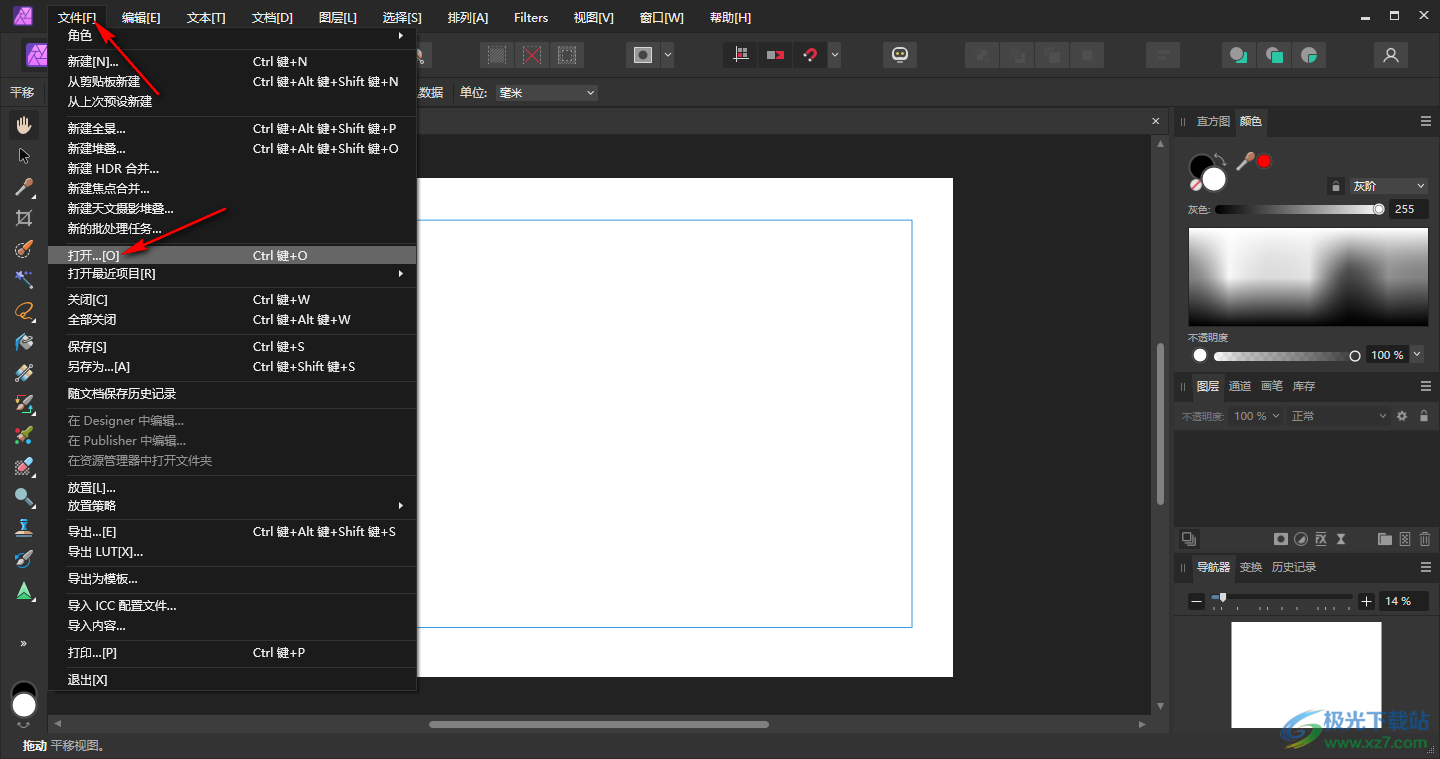The width and height of the screenshot is (1440, 759).
Task: Click 打开...[O] in the File menu
Action: click(93, 256)
